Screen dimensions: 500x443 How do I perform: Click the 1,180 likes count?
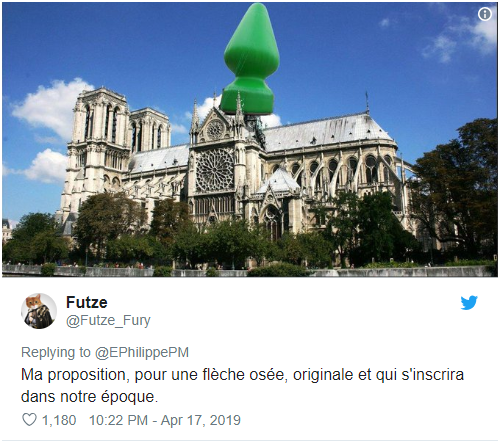point(59,420)
